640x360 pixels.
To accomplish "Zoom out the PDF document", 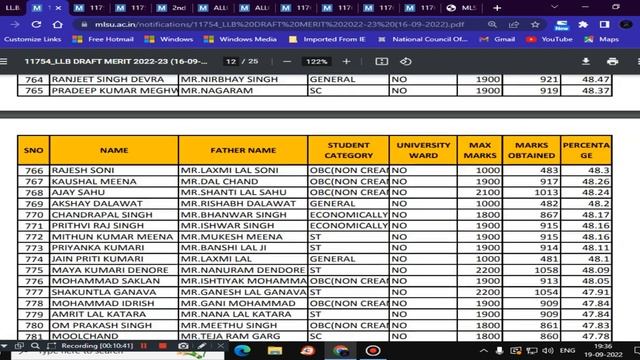I will tap(287, 62).
